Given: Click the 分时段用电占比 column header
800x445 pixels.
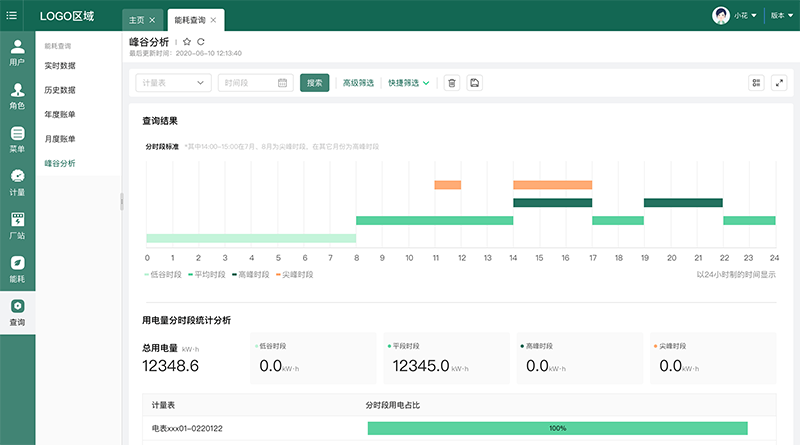Looking at the screenshot, I should (392, 405).
